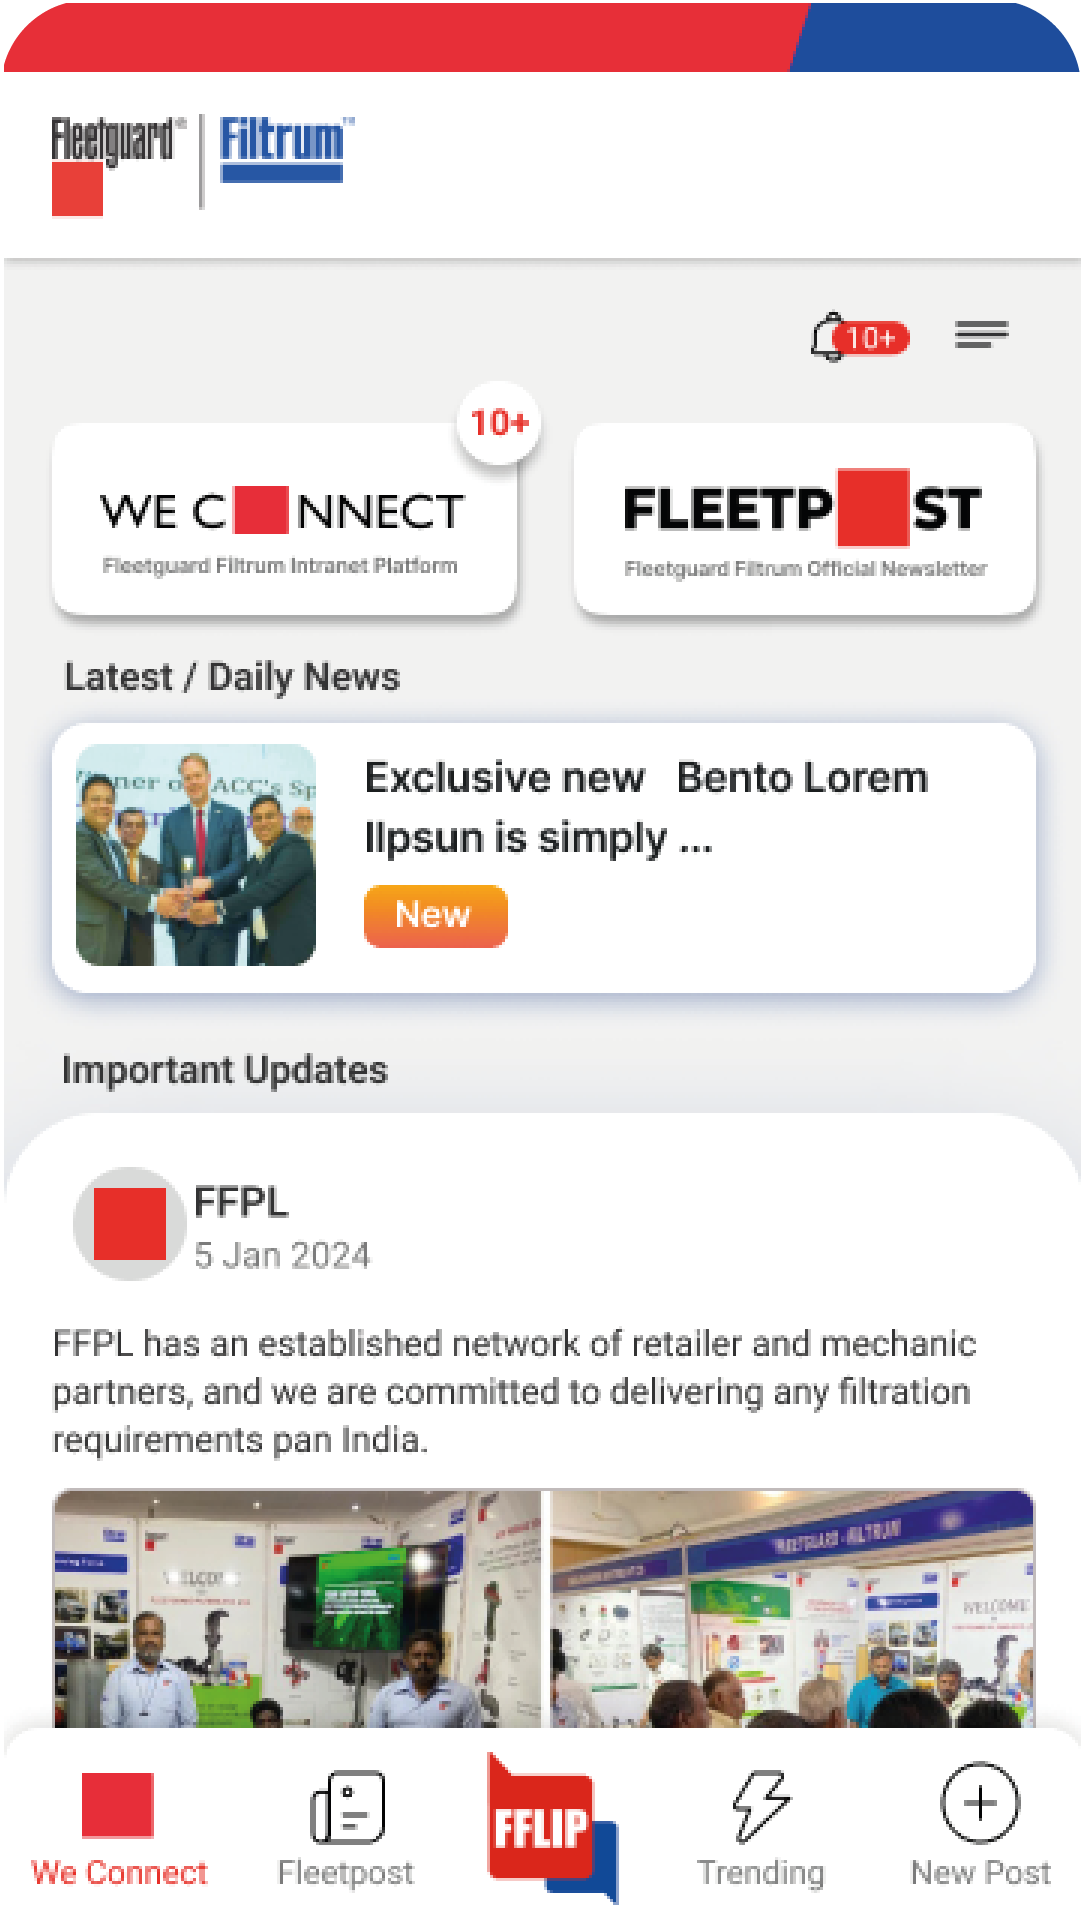Image resolution: width=1081 pixels, height=1921 pixels.
Task: Select the Trending tab label
Action: (x=761, y=1872)
